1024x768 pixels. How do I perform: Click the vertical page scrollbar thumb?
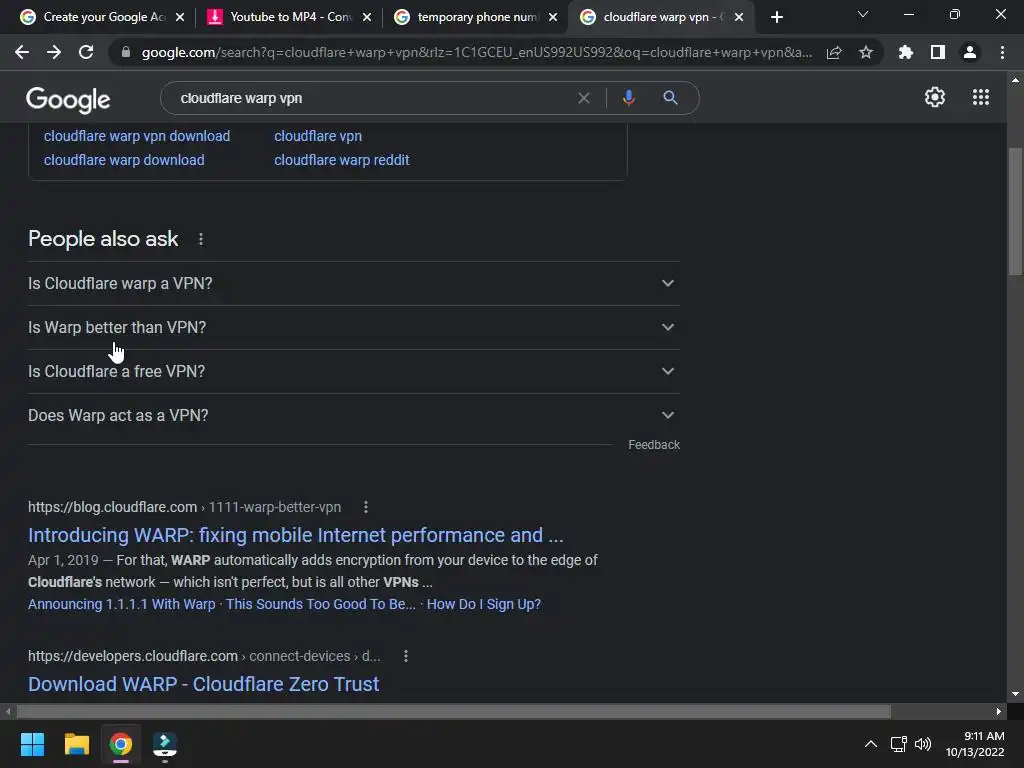(1015, 212)
